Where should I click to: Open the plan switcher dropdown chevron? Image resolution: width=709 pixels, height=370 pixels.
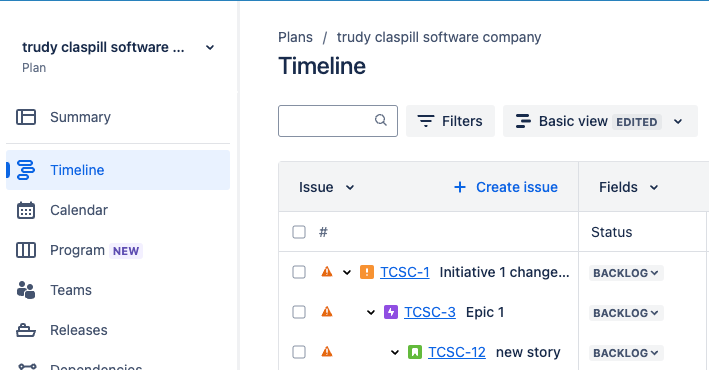[210, 47]
